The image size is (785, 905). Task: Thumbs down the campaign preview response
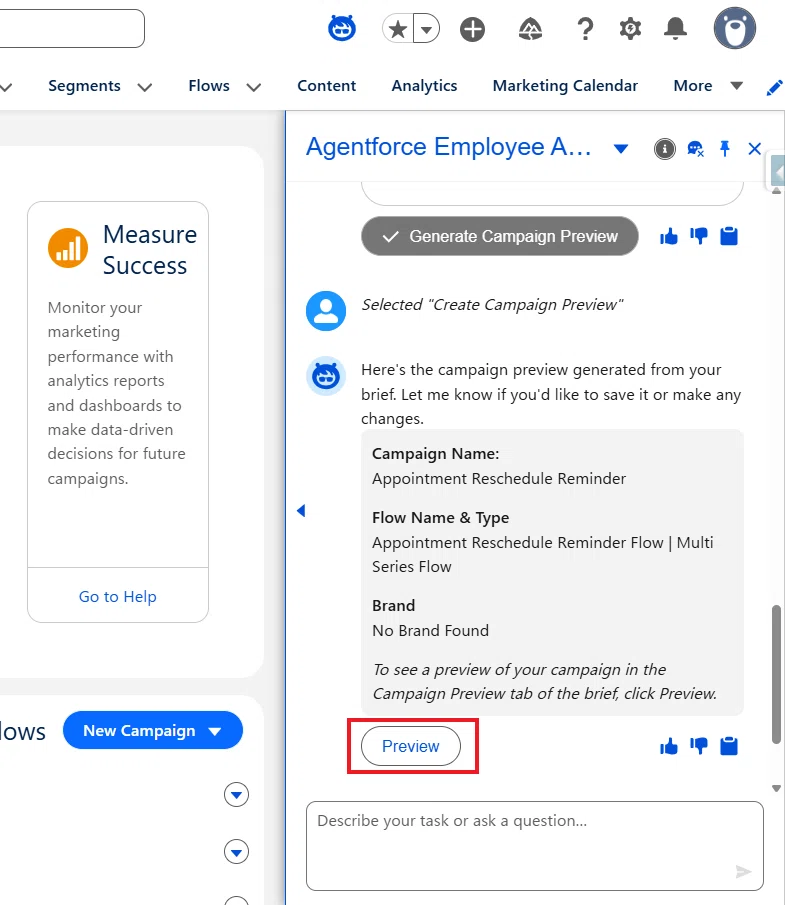(698, 746)
